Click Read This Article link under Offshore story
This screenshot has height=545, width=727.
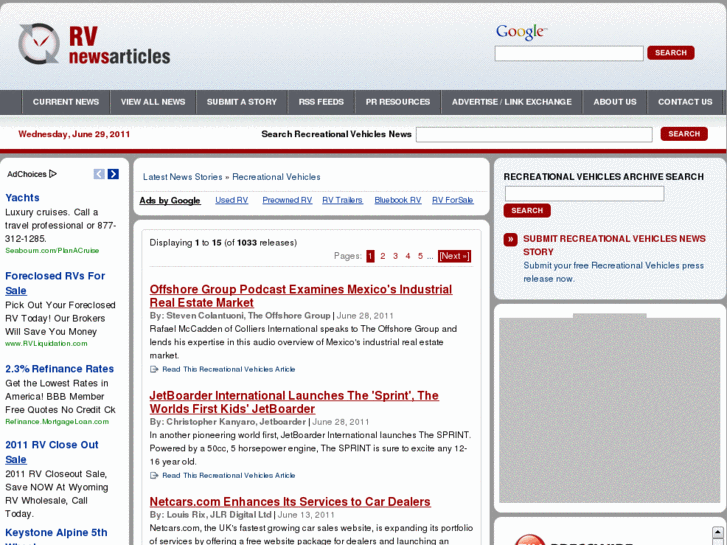tap(229, 369)
